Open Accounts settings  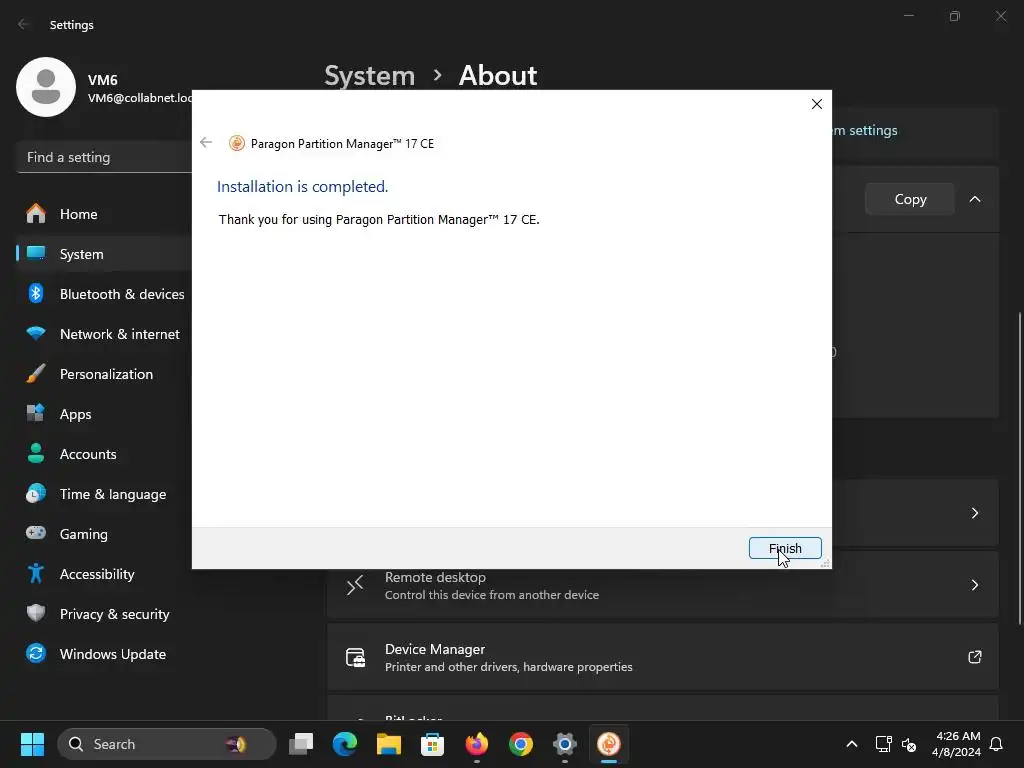point(104,454)
